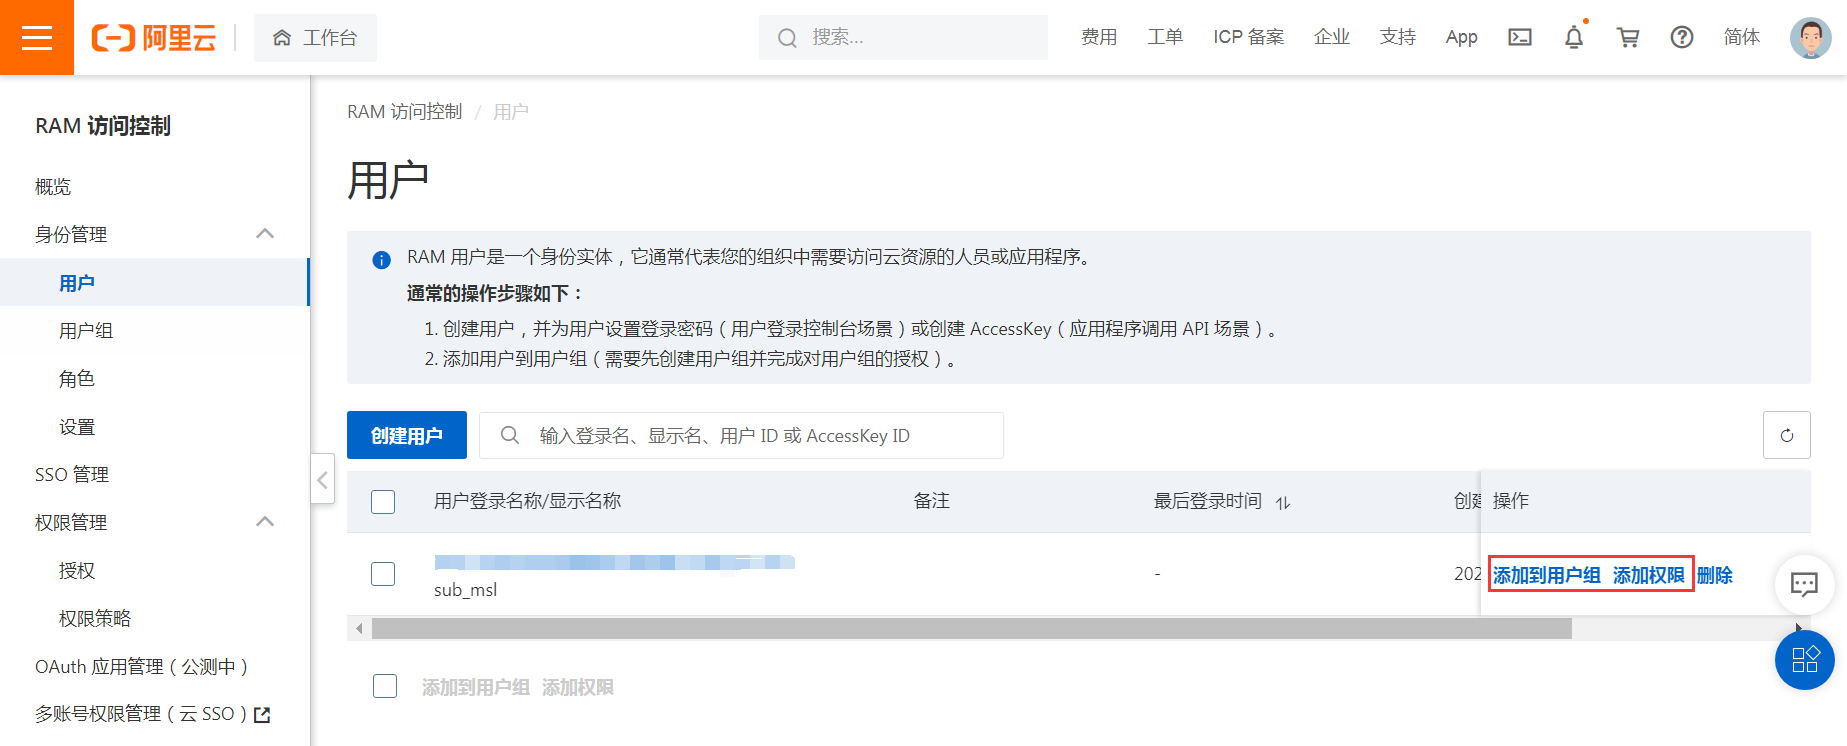Open the App menu
1847x746 pixels.
[1461, 37]
